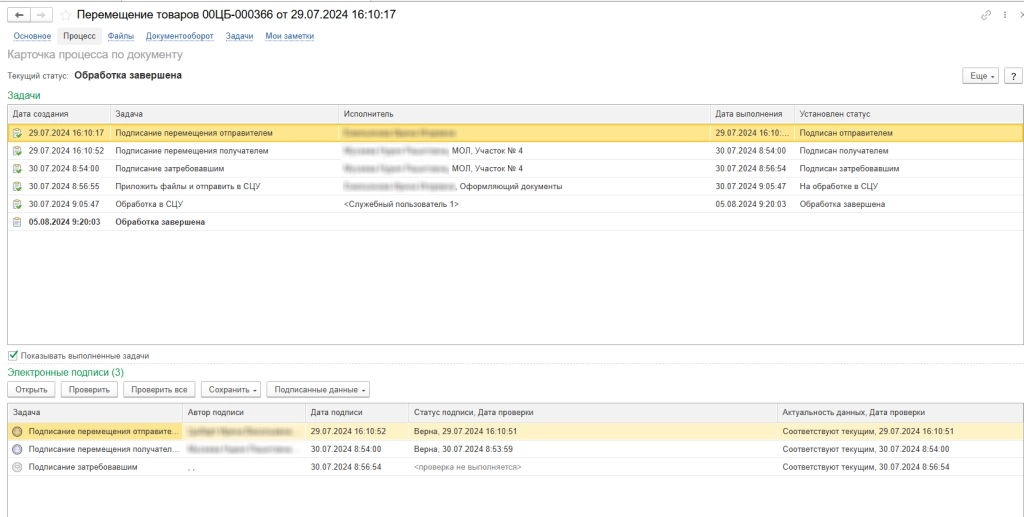Screen dimensions: 1024x517
Task: Open help with the question mark button
Action: [1013, 76]
